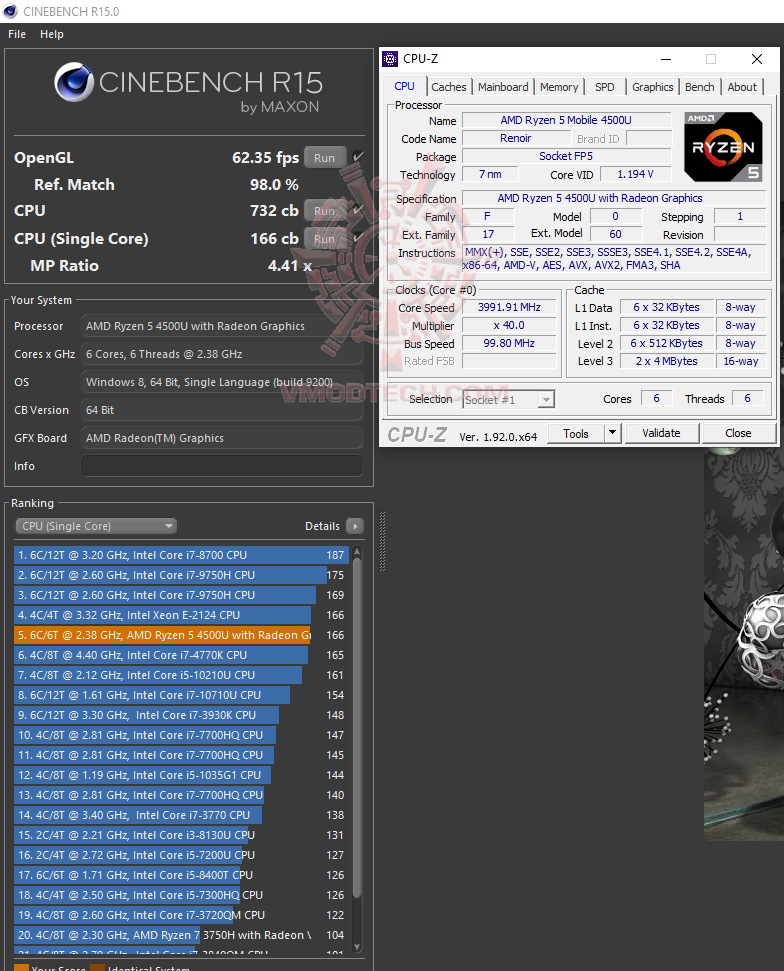Screen dimensions: 784x971
Task: Click the Package value Socket FP5
Action: pos(566,156)
